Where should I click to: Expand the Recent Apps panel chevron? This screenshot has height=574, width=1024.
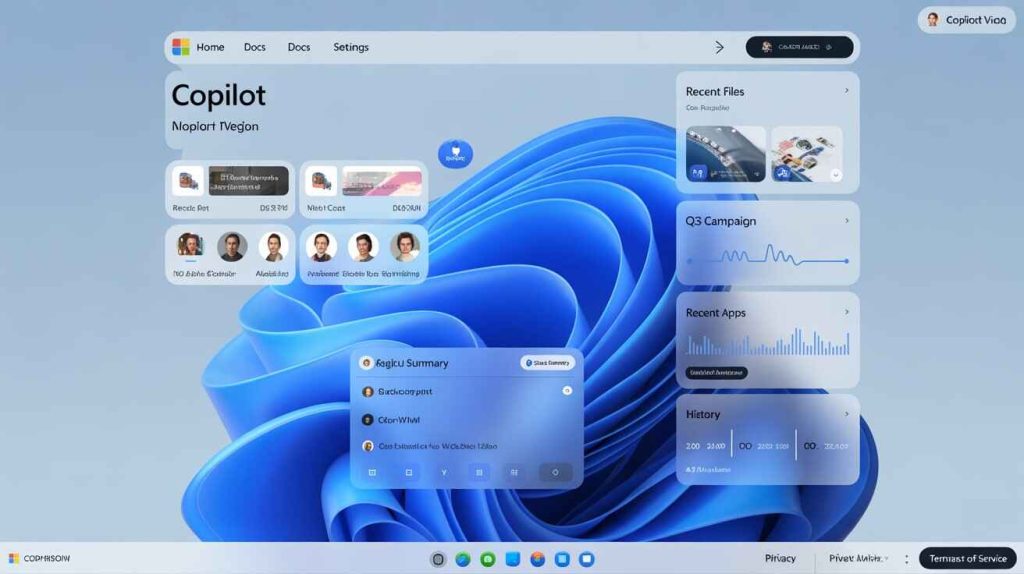[847, 312]
